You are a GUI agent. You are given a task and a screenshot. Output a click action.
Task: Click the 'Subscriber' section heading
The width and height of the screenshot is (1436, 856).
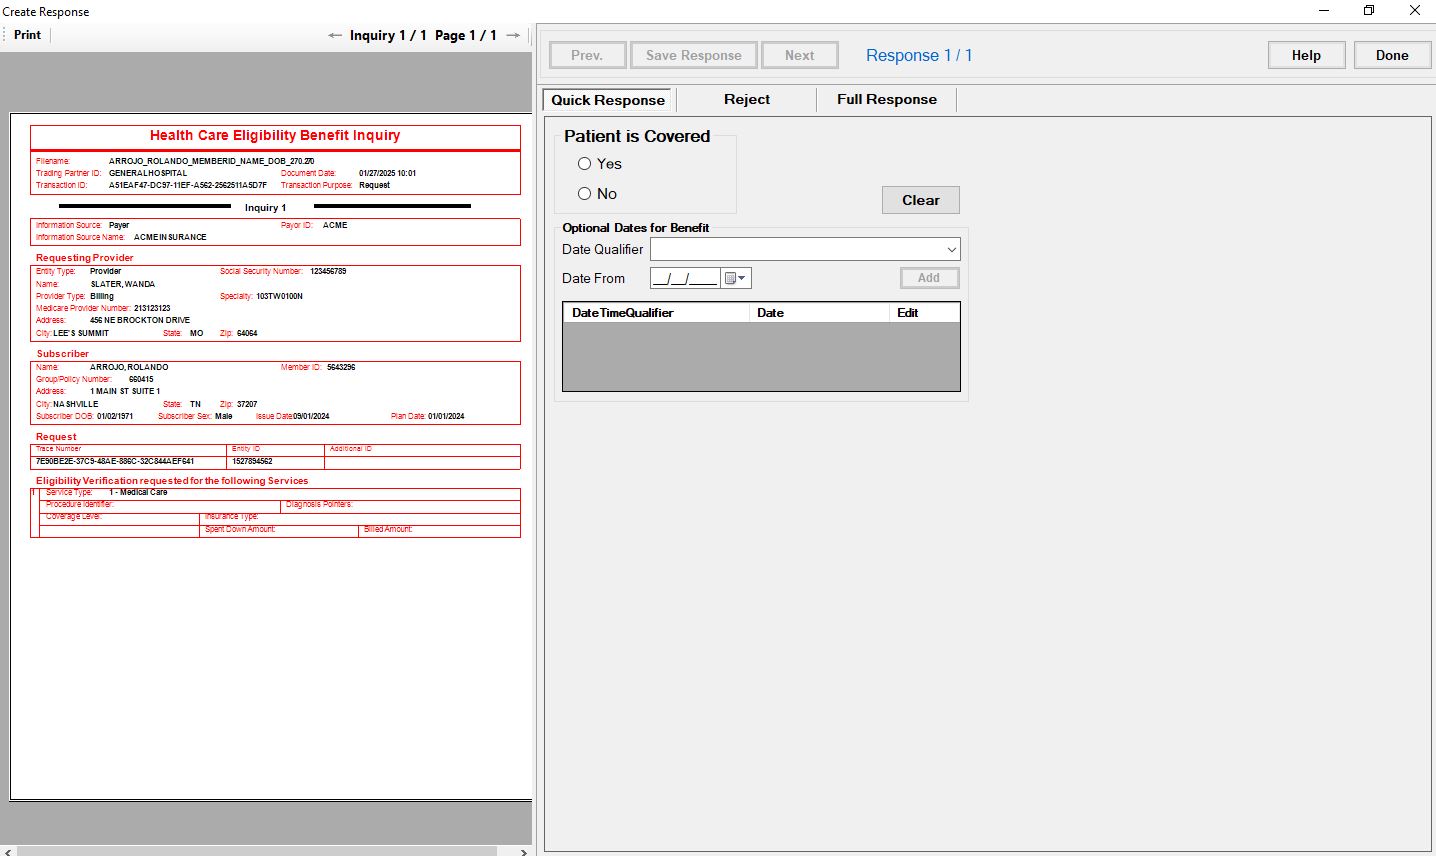pos(63,354)
